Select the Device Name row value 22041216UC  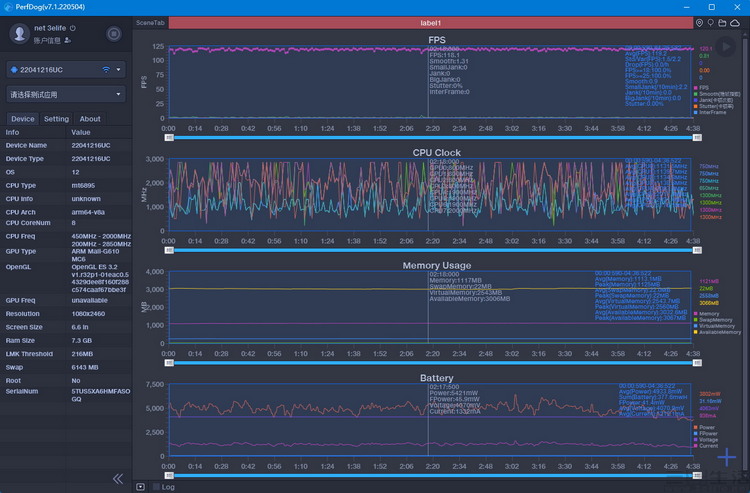(91, 145)
